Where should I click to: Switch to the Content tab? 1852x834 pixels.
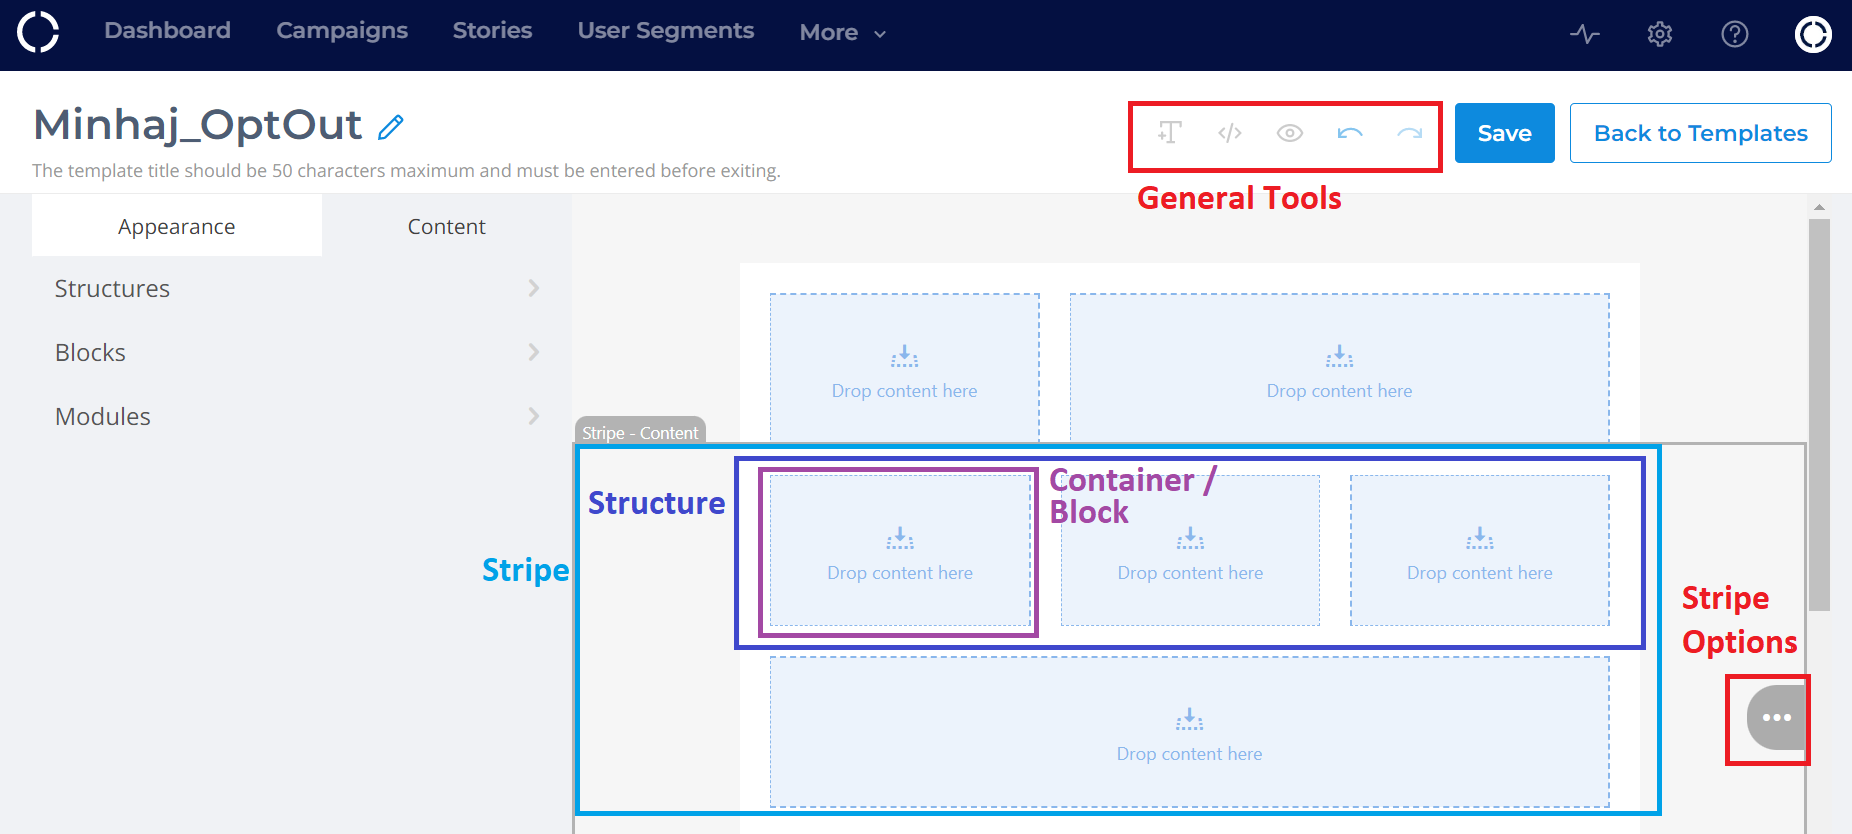click(446, 227)
